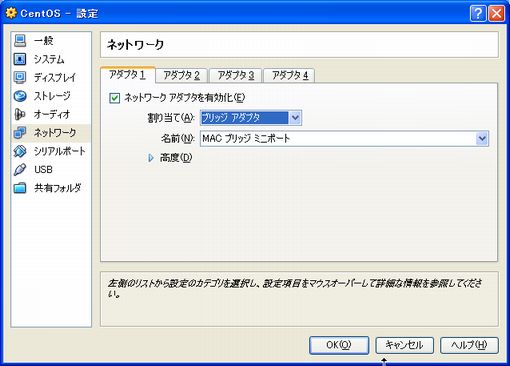The height and width of the screenshot is (366, 510).
Task: Click the MAC ブリッジ ミニポート combo box
Action: coord(344,138)
